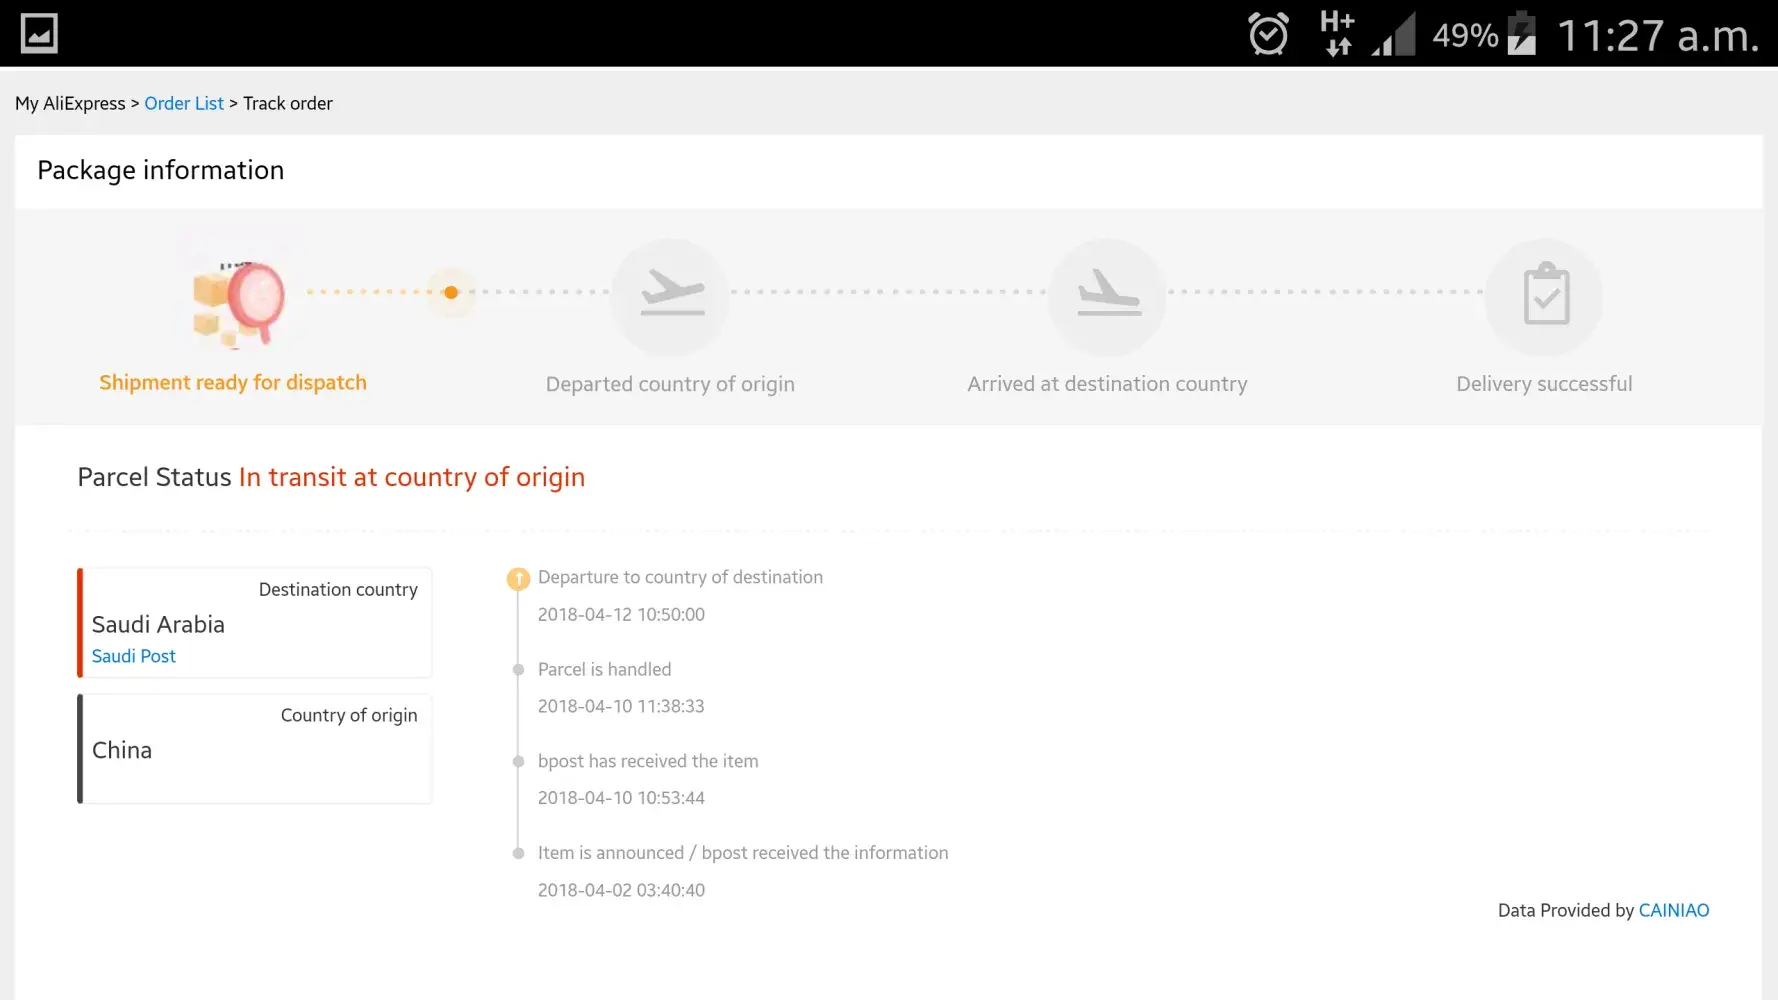Tap the orange progress dot on tracking line
This screenshot has width=1778, height=1000.
451,292
